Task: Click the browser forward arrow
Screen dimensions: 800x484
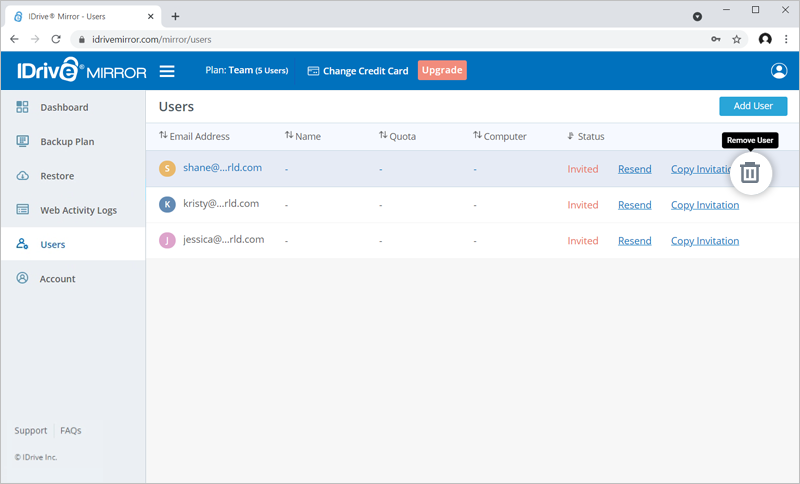Action: point(35,39)
